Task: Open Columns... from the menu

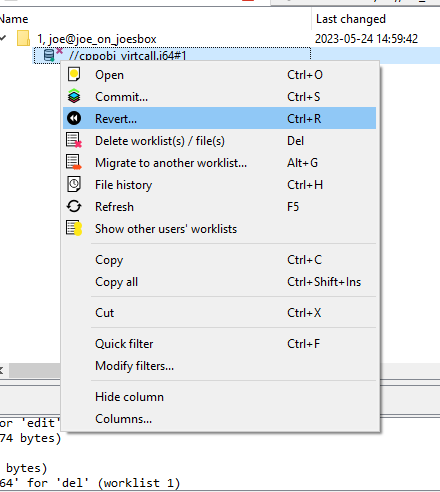Action: pos(219,419)
